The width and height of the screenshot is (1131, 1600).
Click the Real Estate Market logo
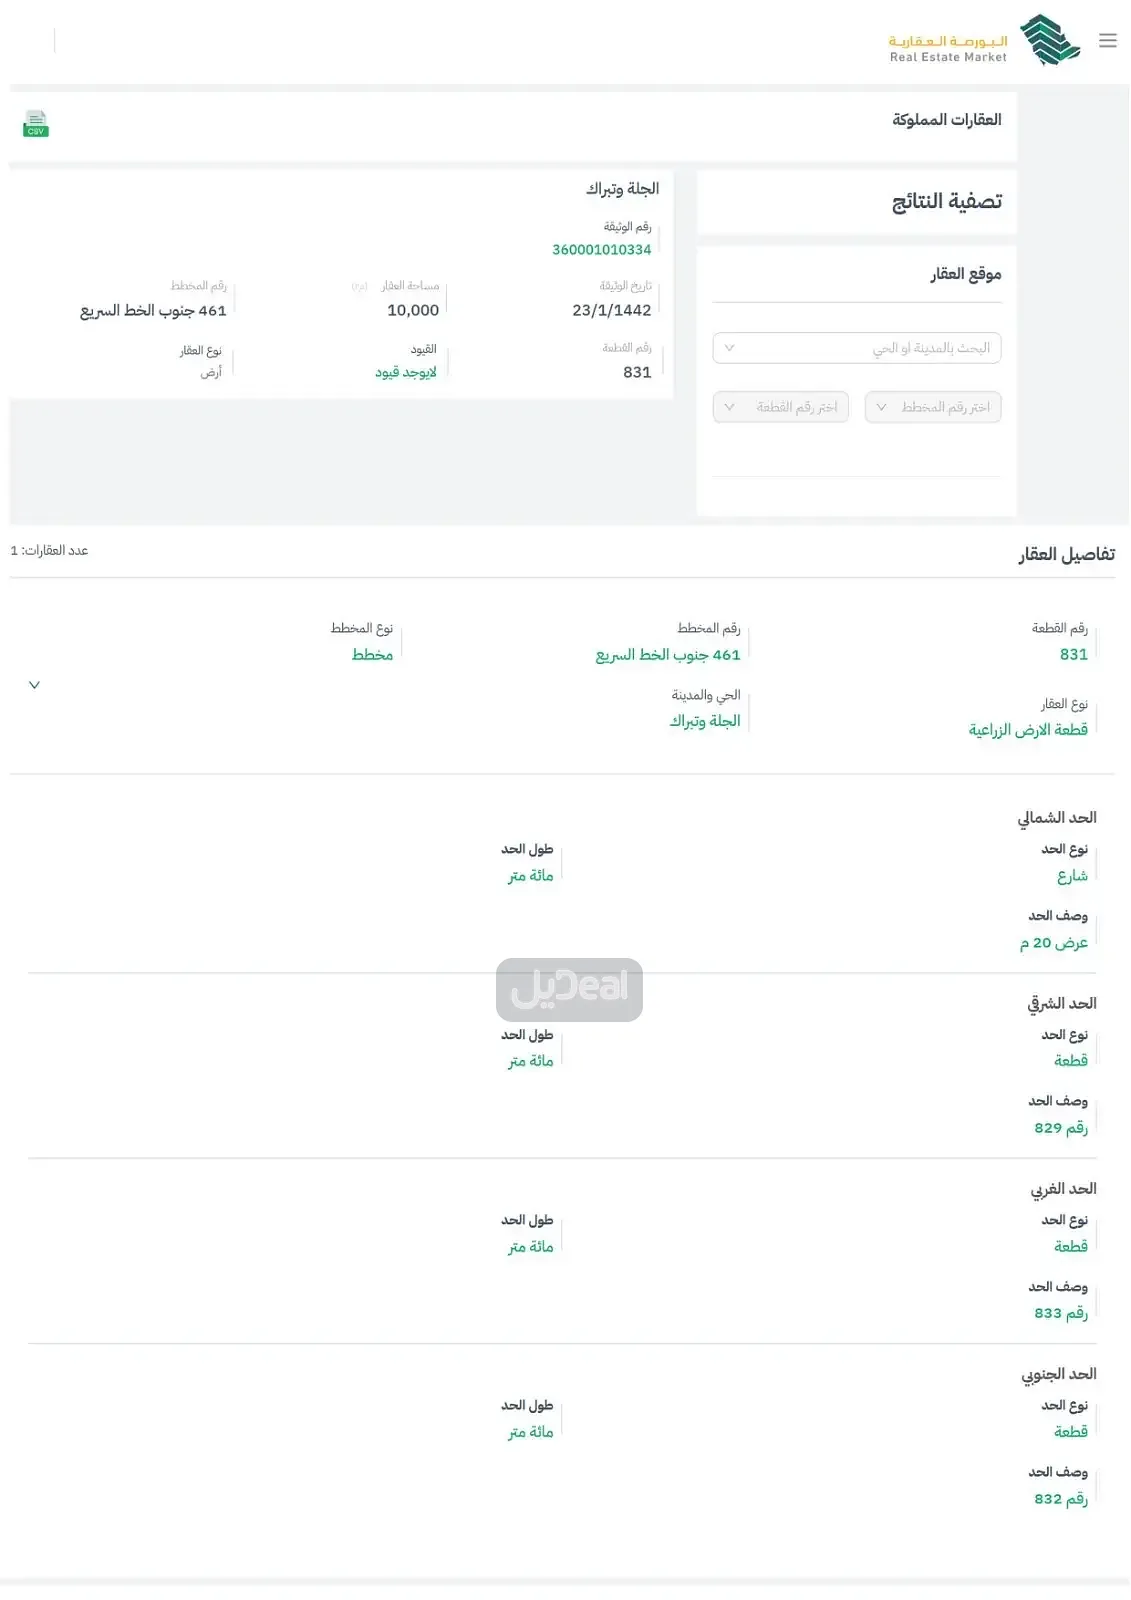coord(984,41)
